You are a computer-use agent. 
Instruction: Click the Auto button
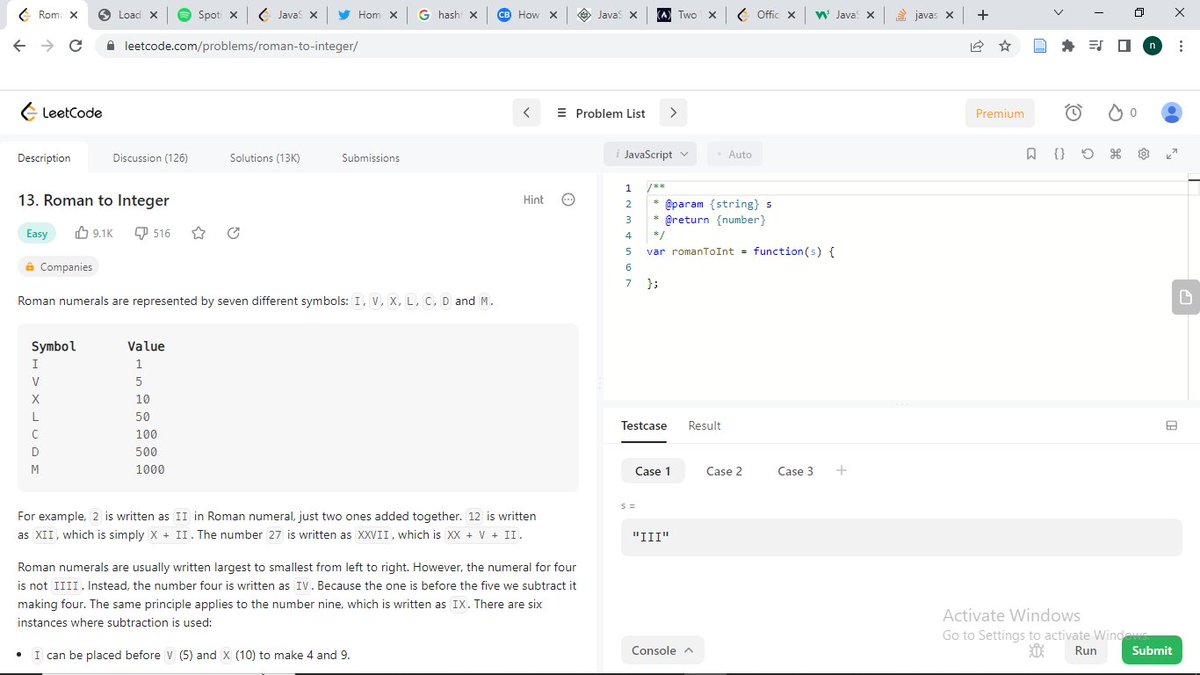tap(735, 154)
